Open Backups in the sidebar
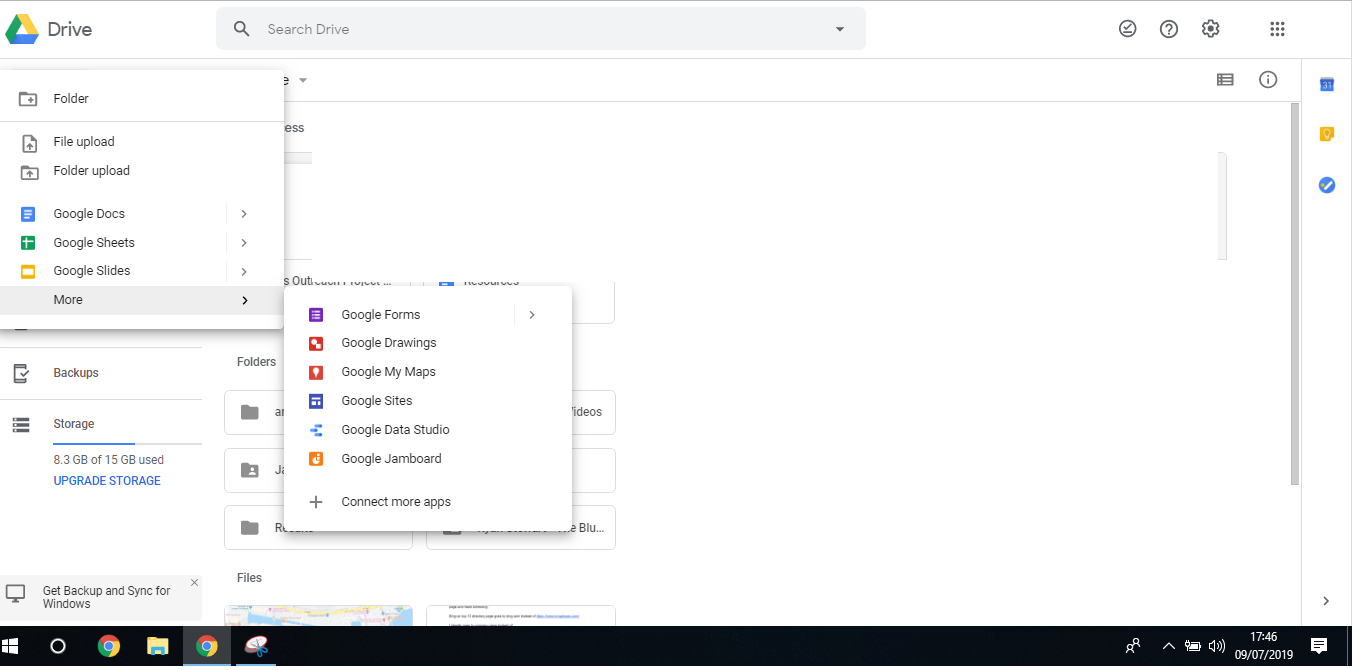 (x=76, y=373)
